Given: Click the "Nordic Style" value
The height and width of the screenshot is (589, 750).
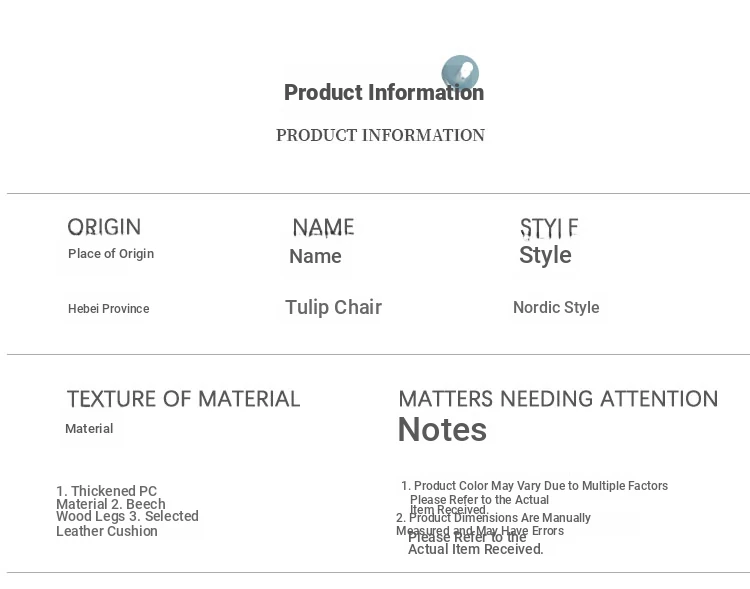Looking at the screenshot, I should click(556, 307).
